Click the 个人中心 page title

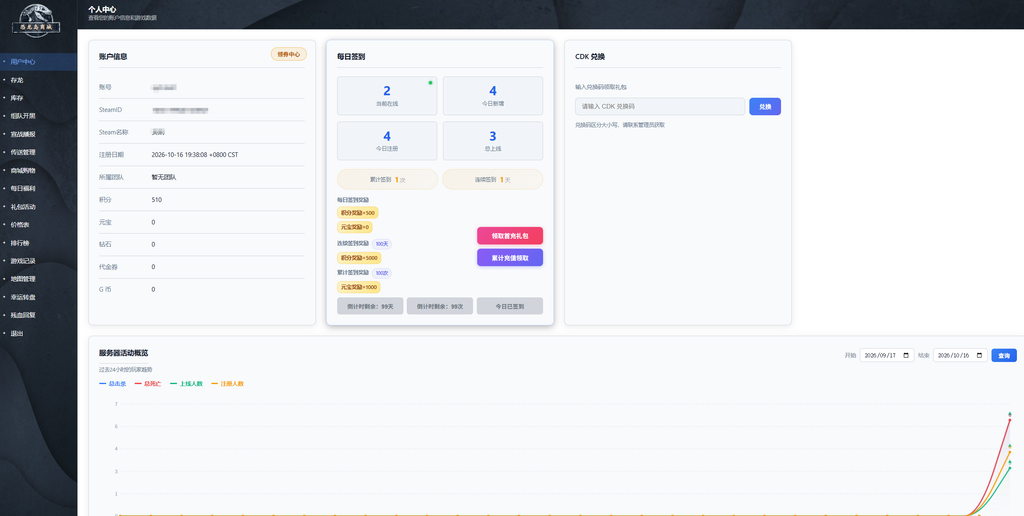pyautogui.click(x=103, y=9)
